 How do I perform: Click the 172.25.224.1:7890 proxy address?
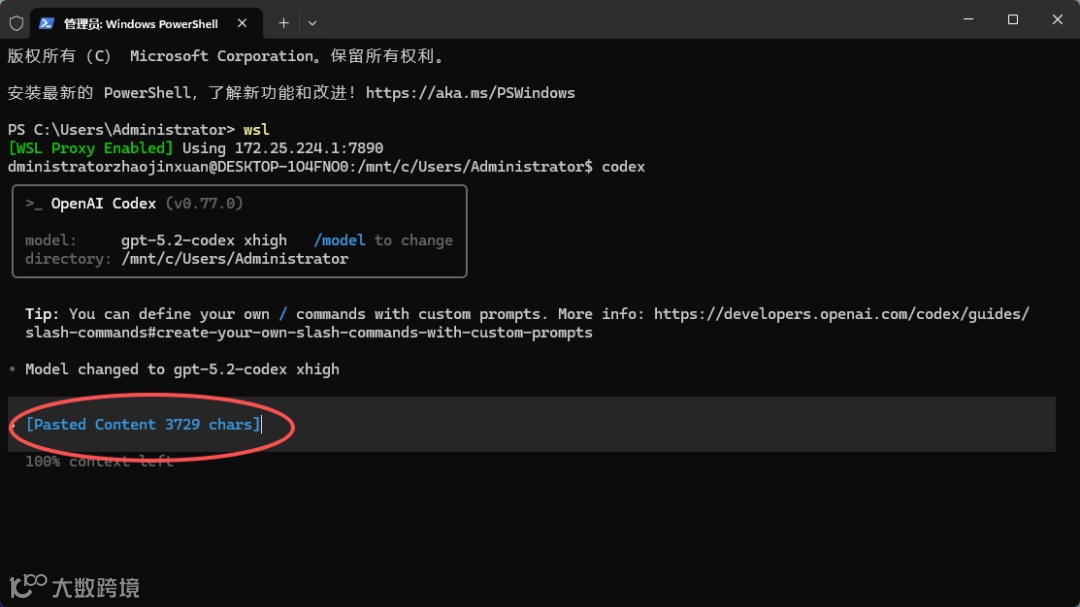pos(309,148)
